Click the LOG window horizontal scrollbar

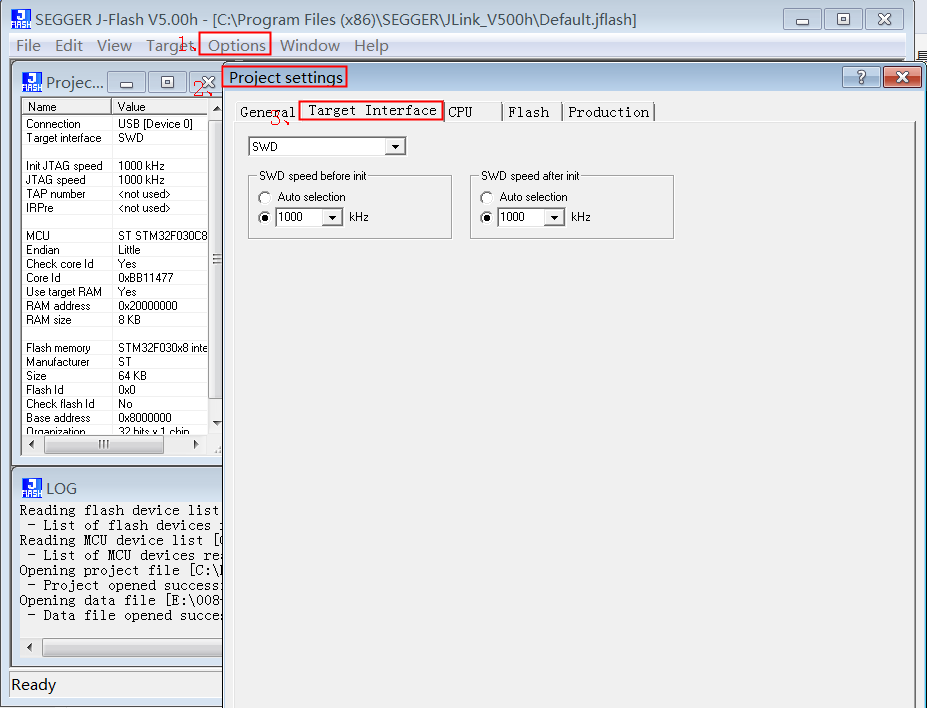pyautogui.click(x=130, y=647)
